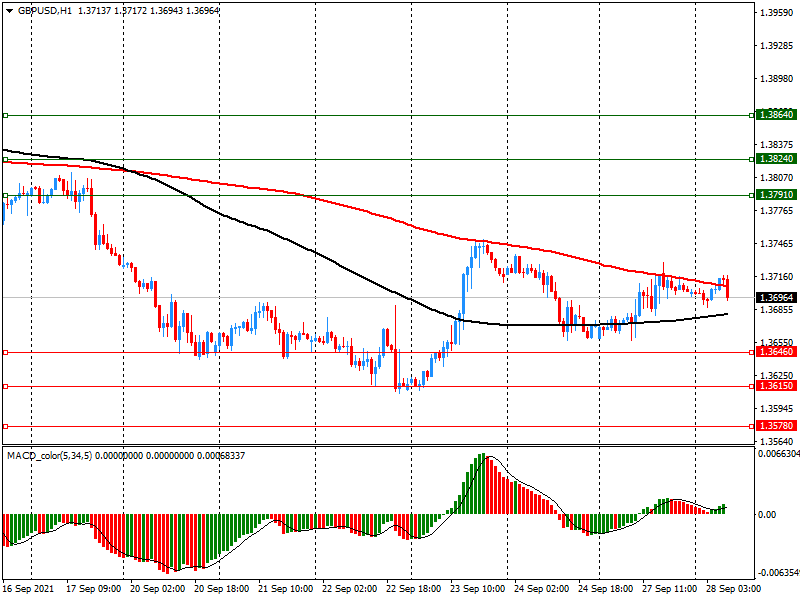The height and width of the screenshot is (600, 800).
Task: Click the 1.39285 price scale value
Action: (777, 46)
